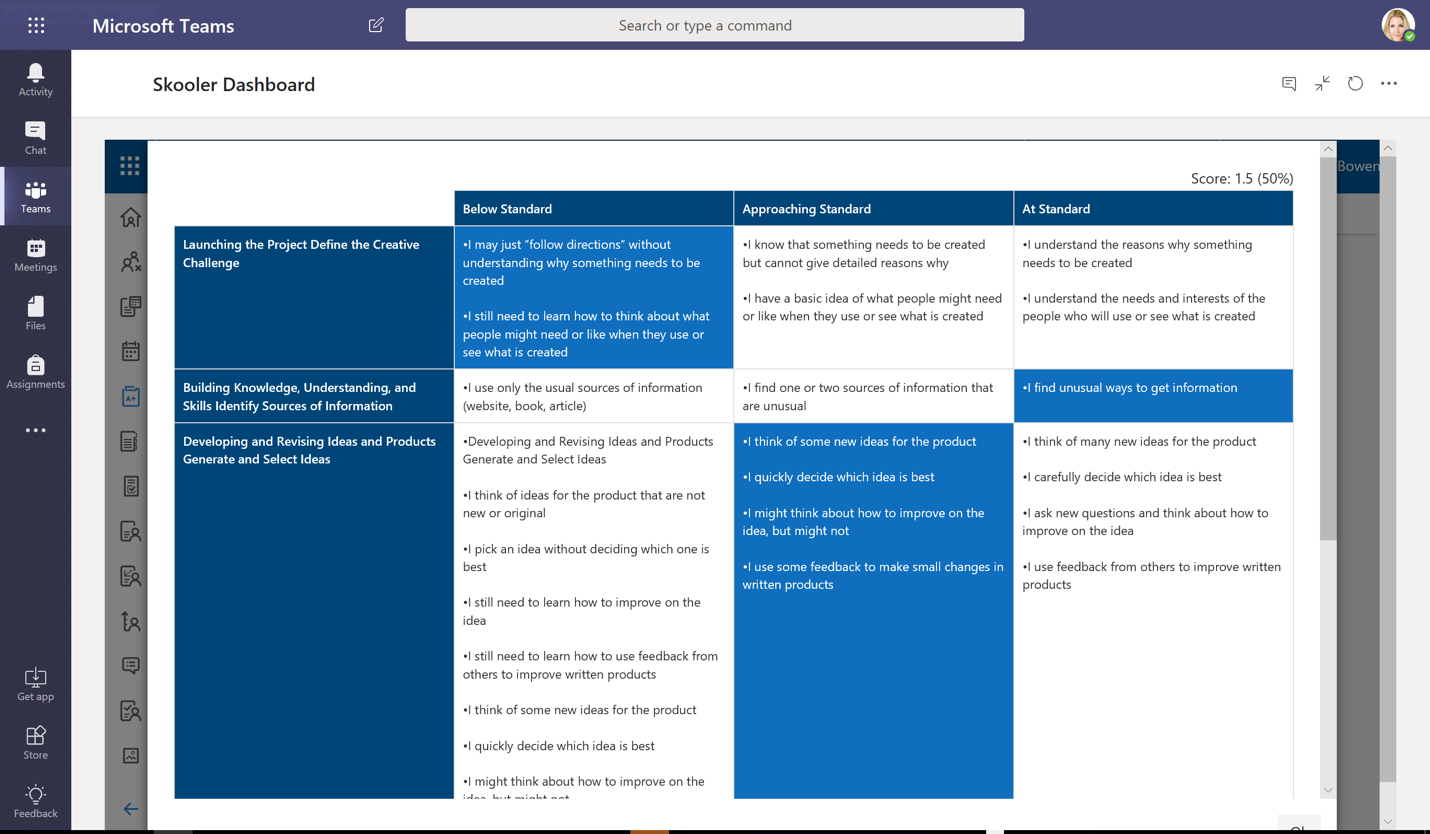Open the Office app launcher grid
The image size is (1430, 834).
[x=36, y=25]
